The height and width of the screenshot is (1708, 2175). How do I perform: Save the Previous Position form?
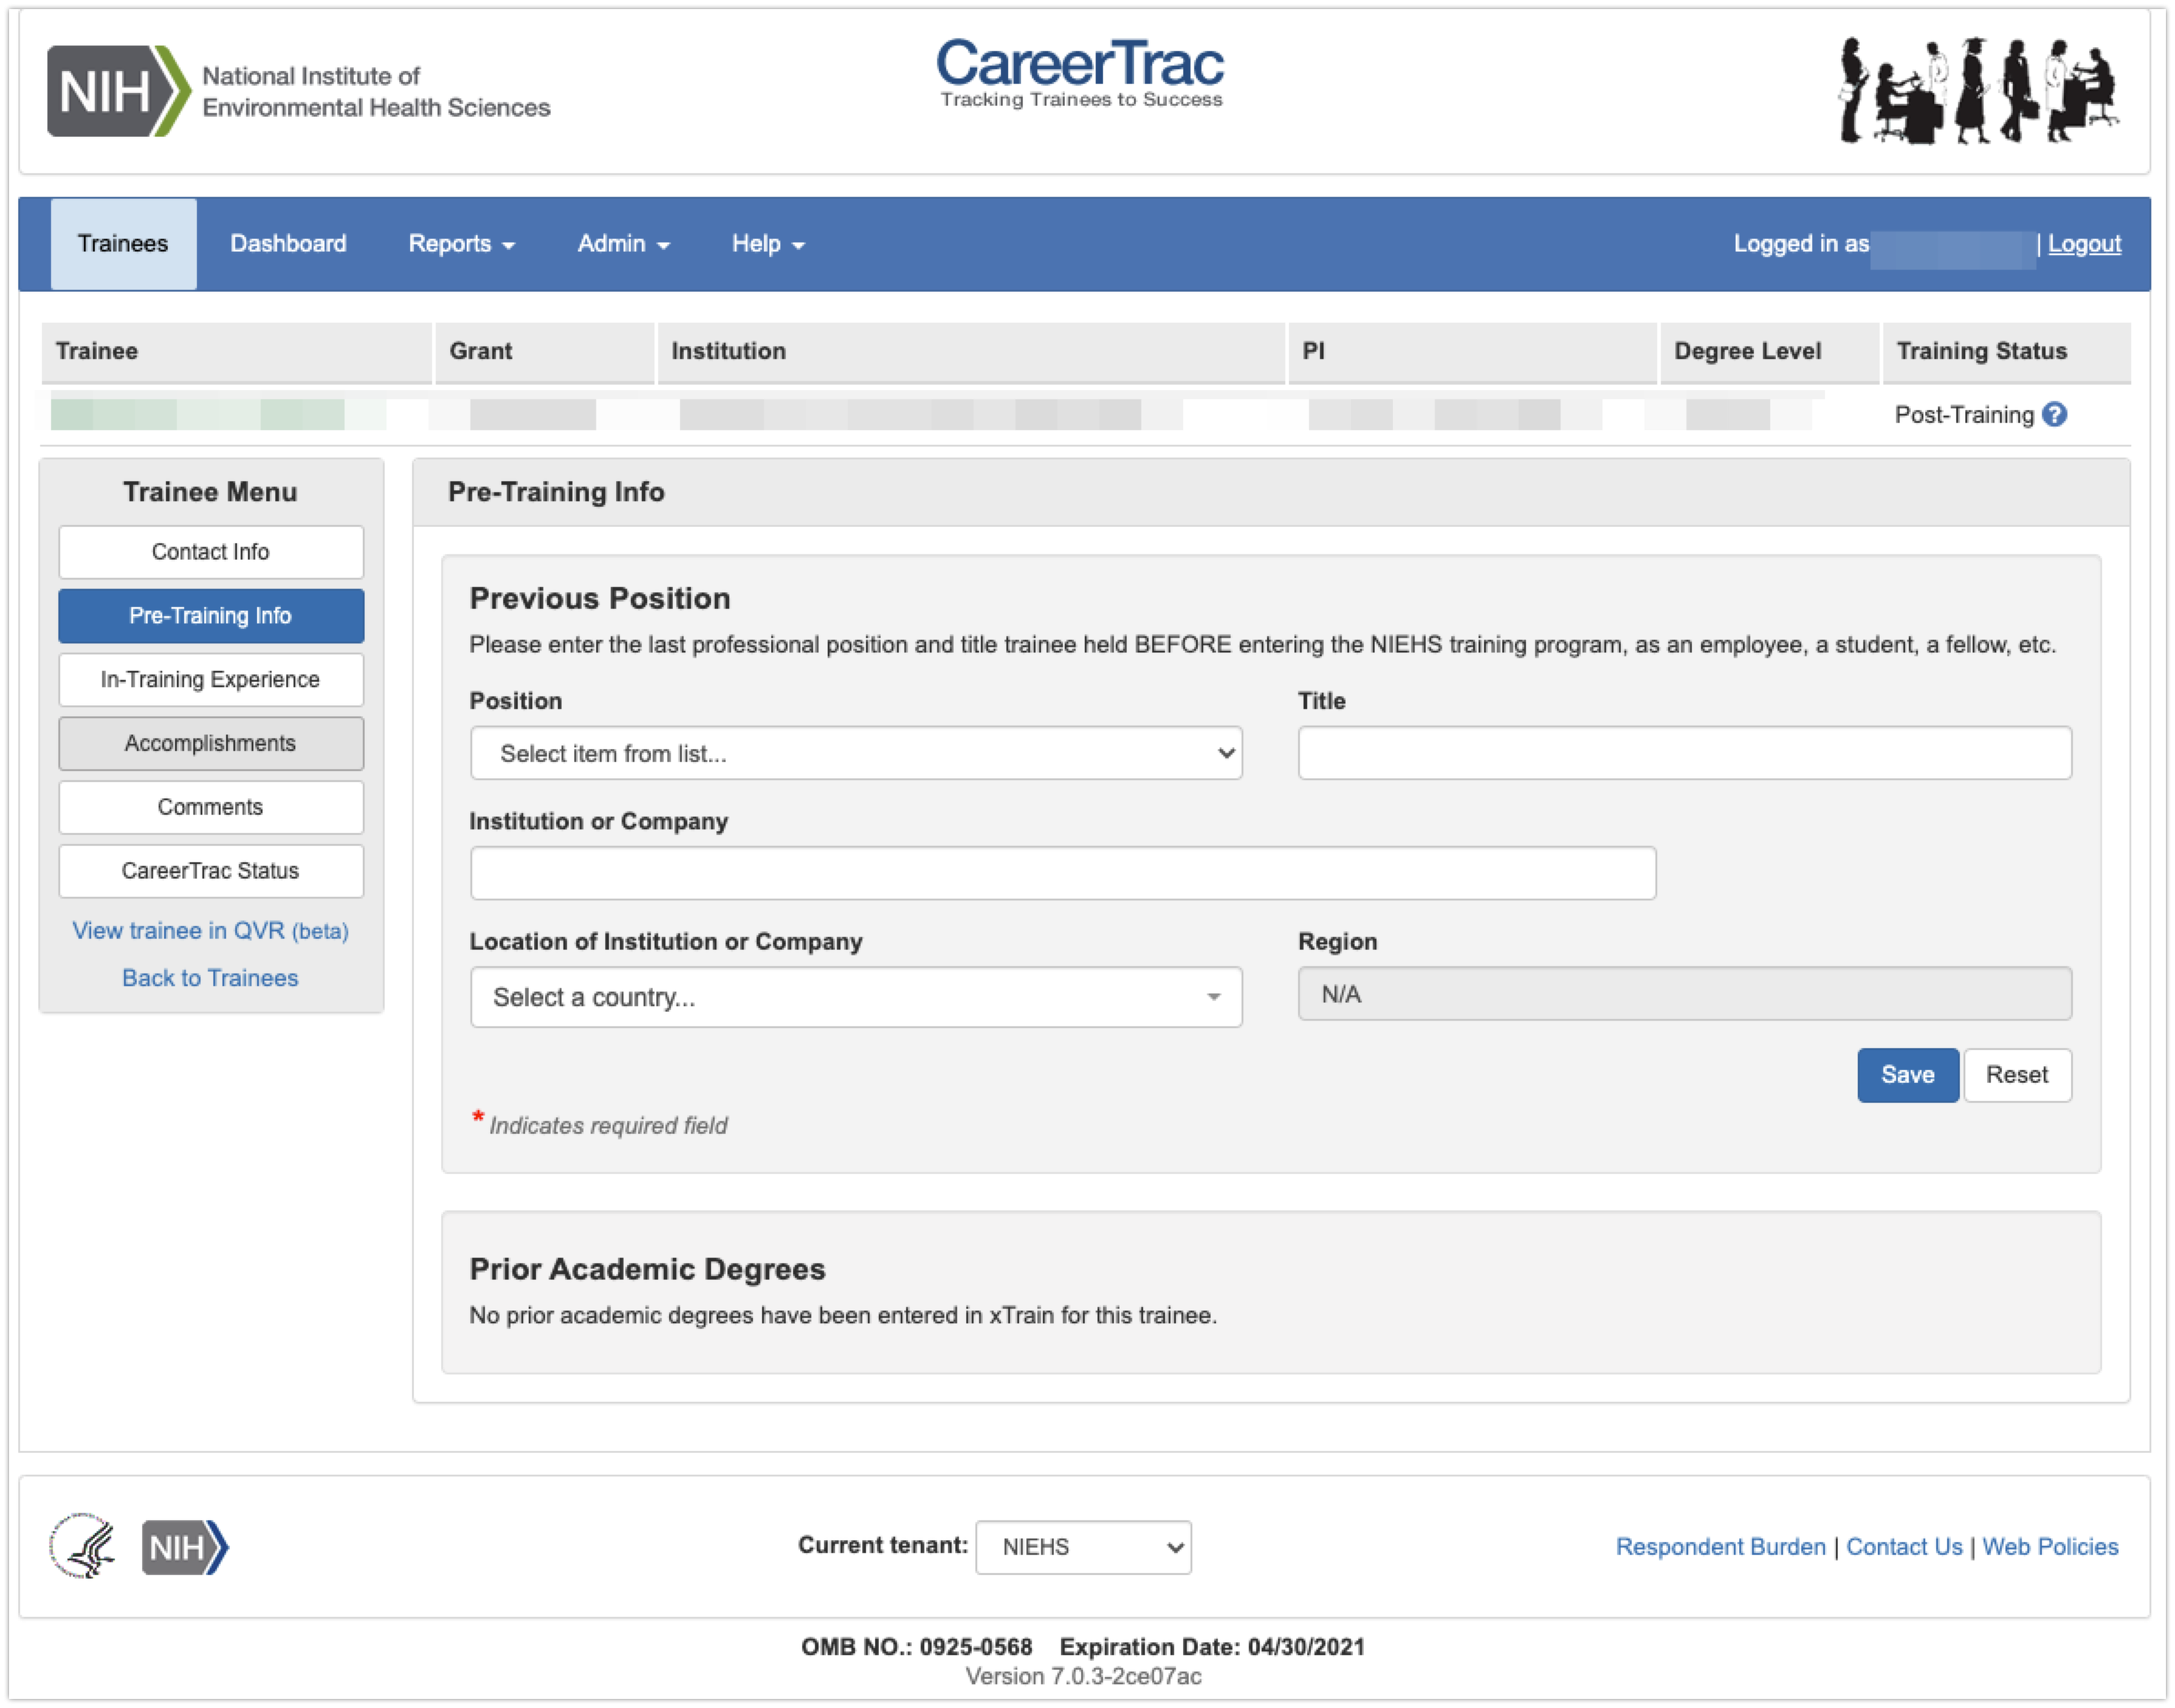(x=1907, y=1075)
